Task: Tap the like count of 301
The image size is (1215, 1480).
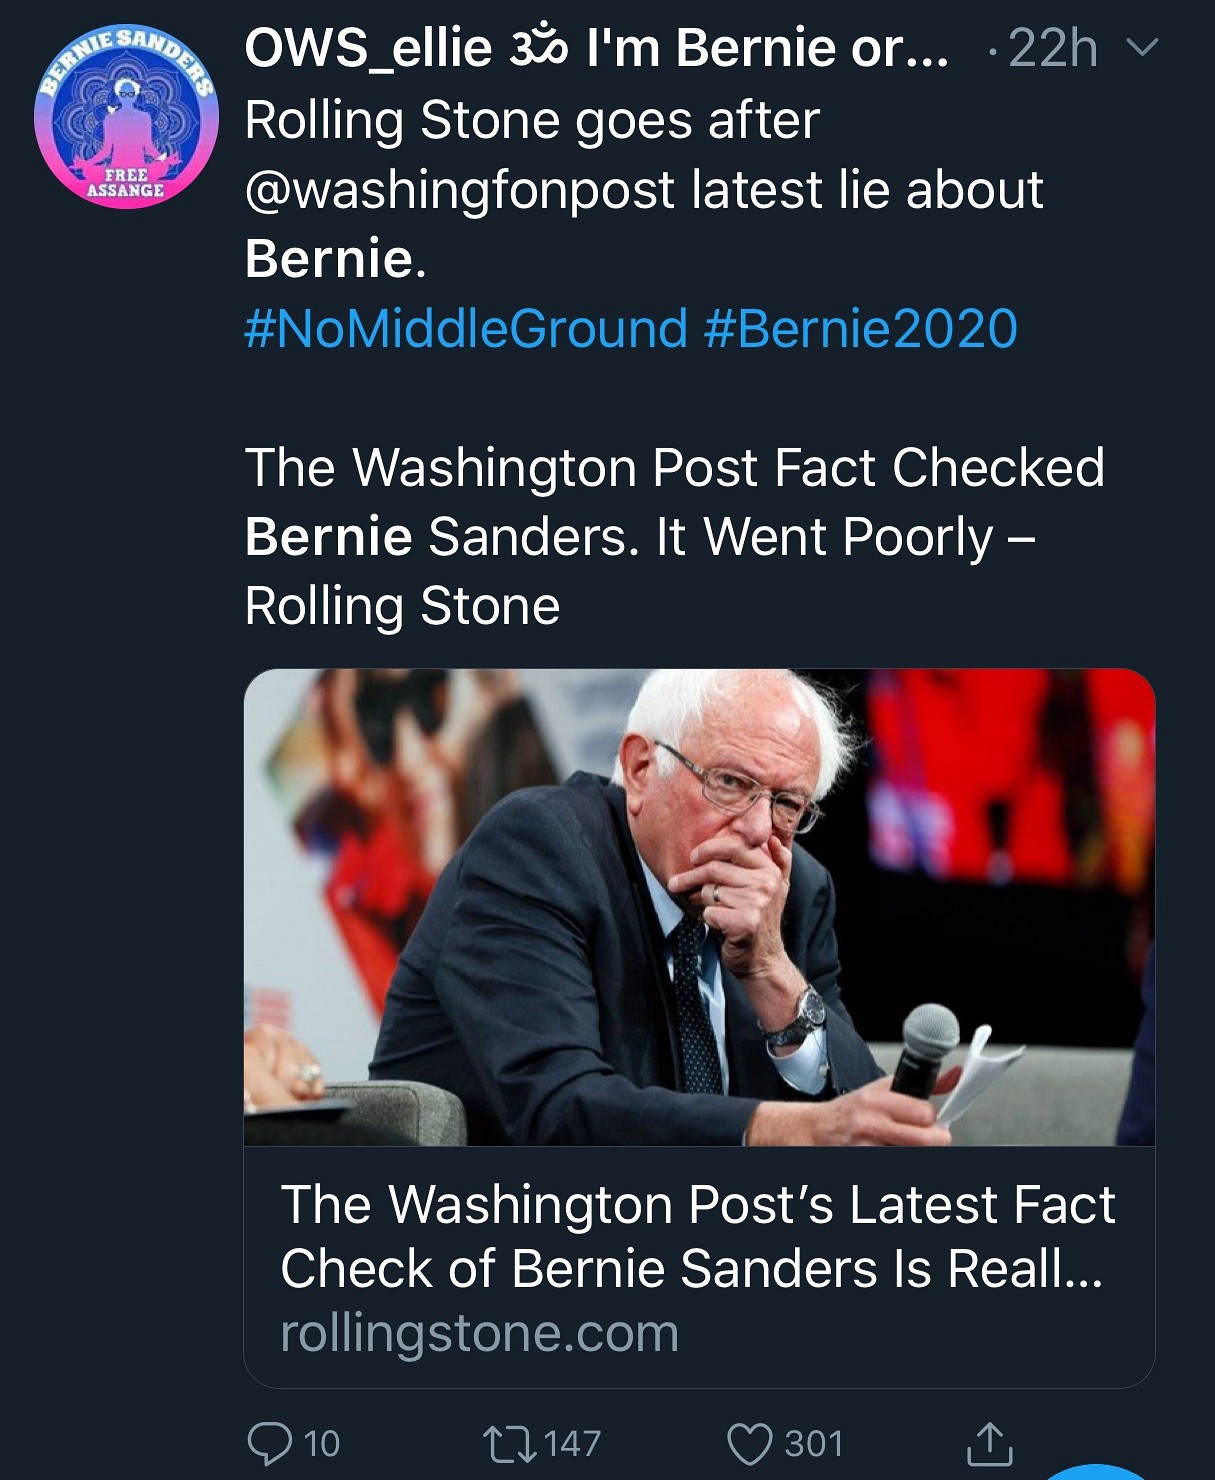Action: tap(814, 1444)
